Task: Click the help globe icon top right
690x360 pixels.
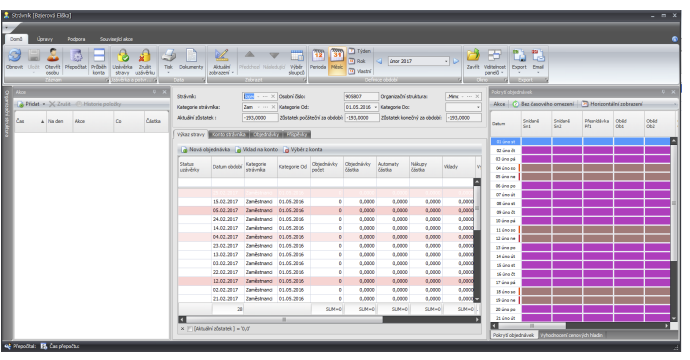Action: tap(675, 39)
